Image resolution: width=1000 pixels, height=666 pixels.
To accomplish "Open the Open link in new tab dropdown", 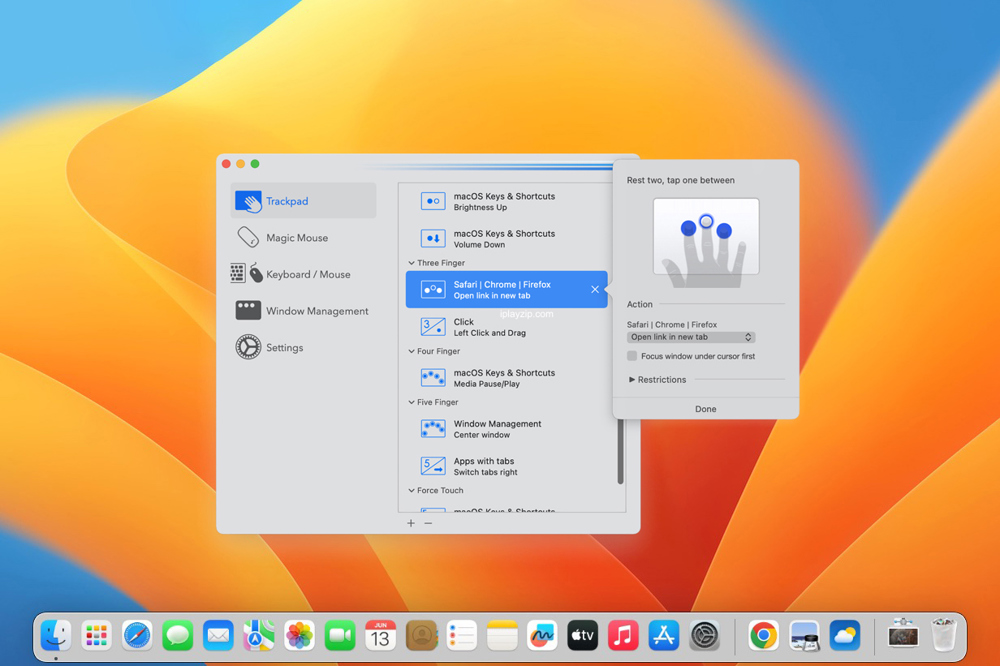I will pos(691,337).
